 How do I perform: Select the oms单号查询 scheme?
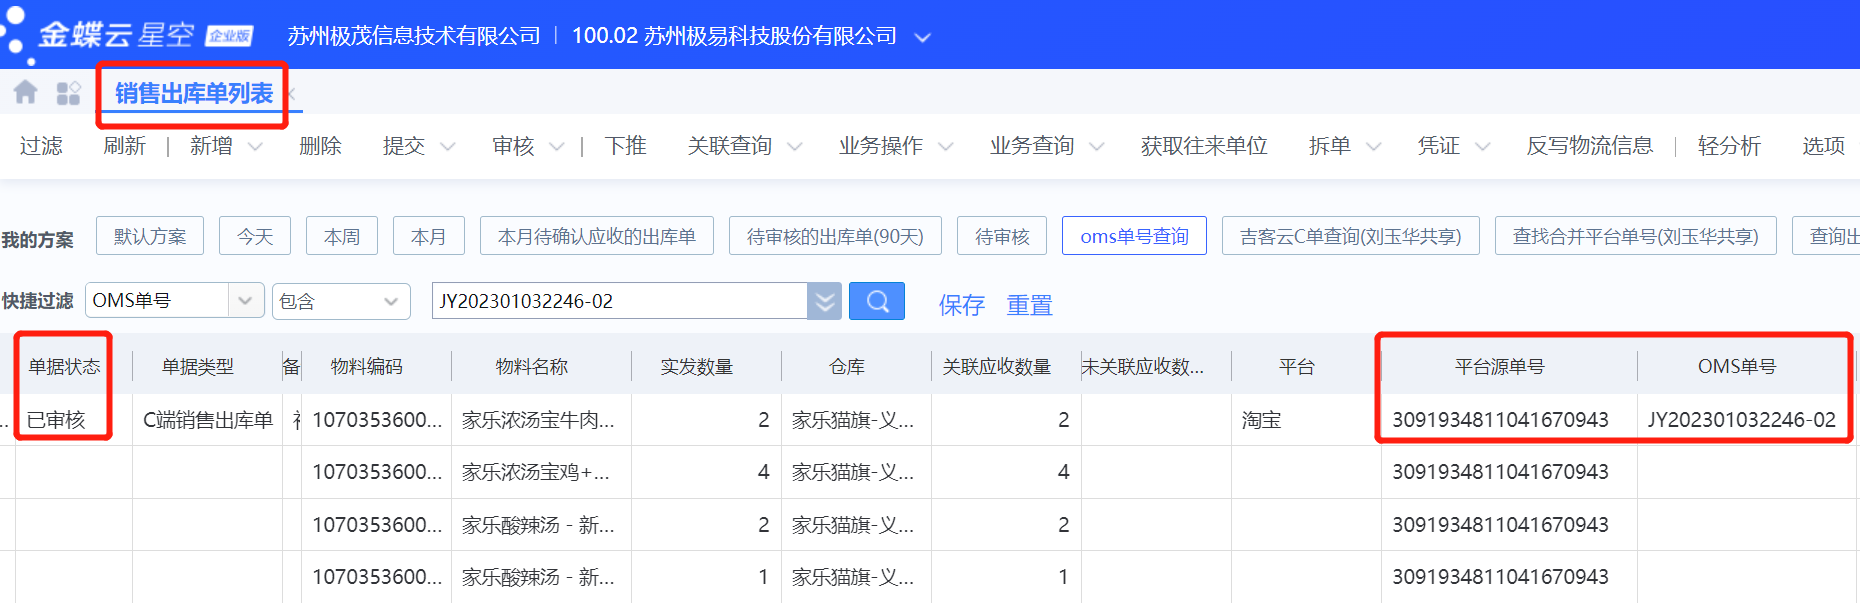pos(1134,236)
